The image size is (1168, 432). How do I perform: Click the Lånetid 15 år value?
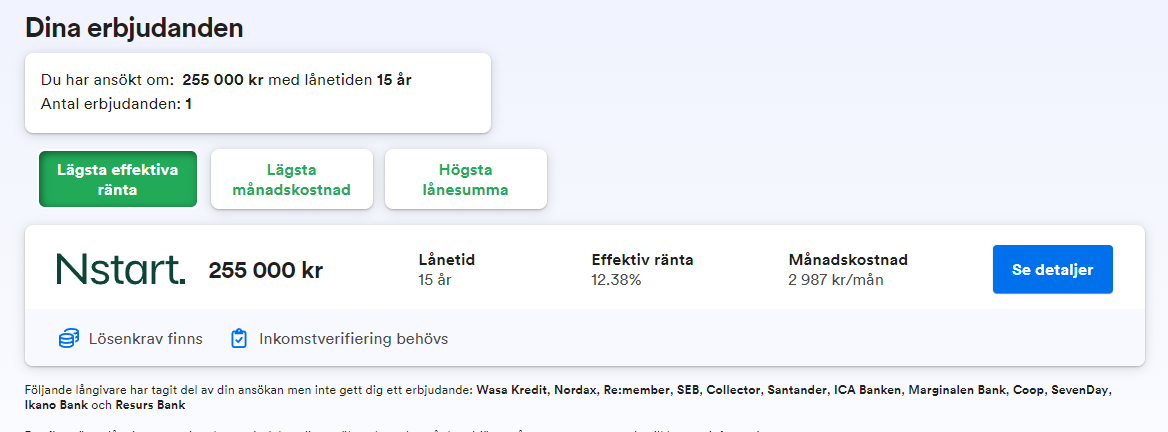(435, 280)
